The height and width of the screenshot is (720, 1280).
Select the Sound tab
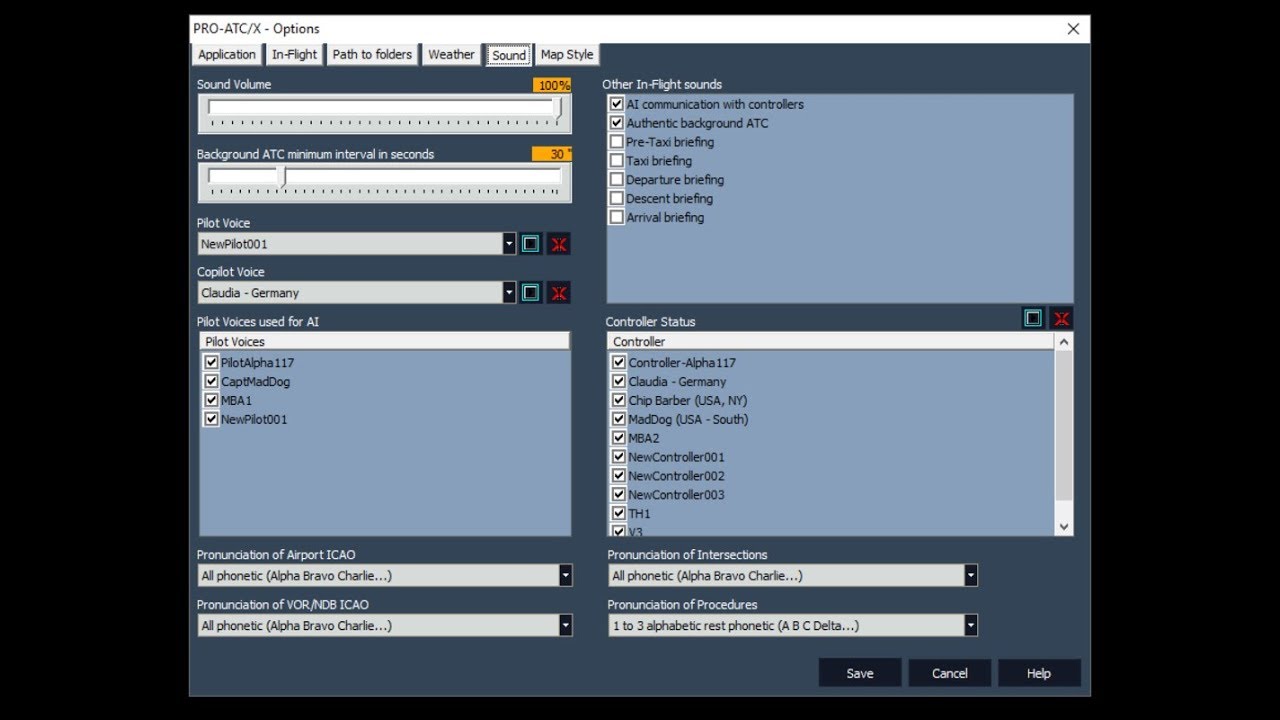pos(509,55)
